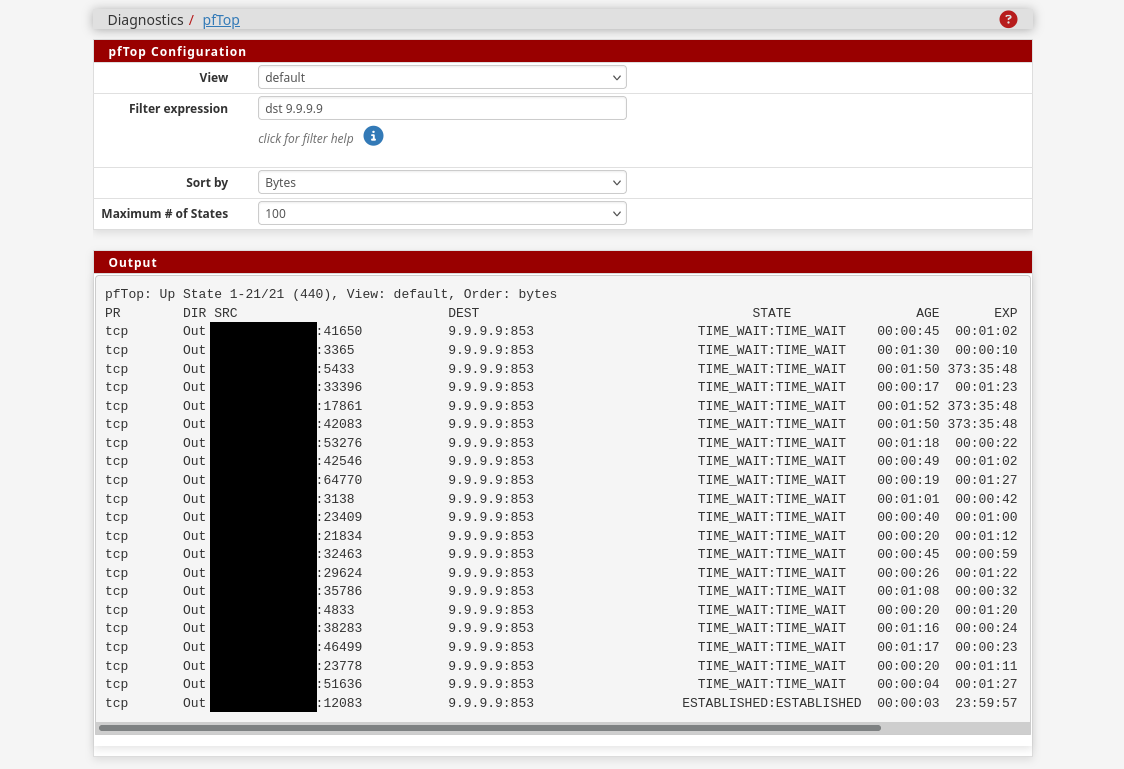
Task: Click the Sort by field label
Action: (207, 183)
